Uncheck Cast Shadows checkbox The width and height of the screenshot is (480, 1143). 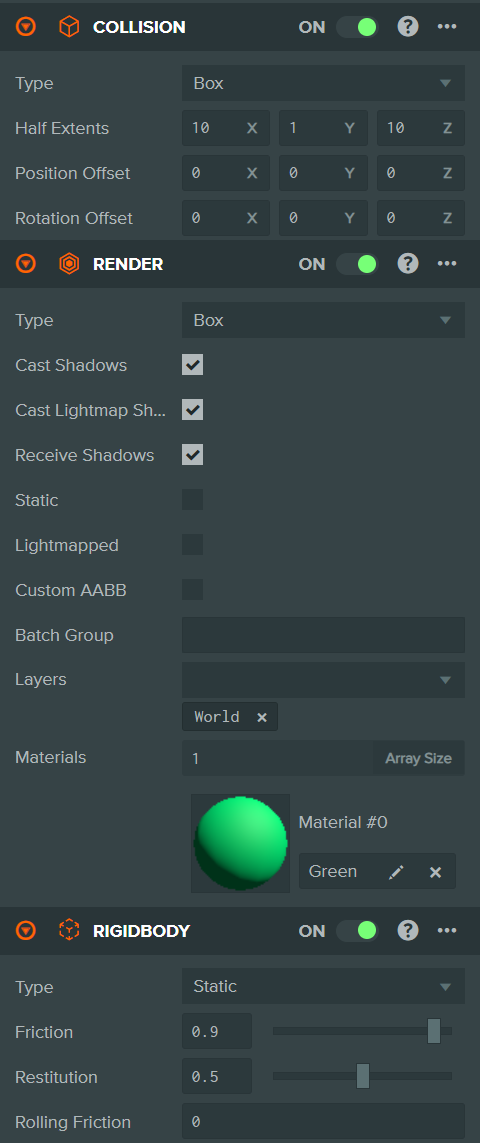pos(193,365)
